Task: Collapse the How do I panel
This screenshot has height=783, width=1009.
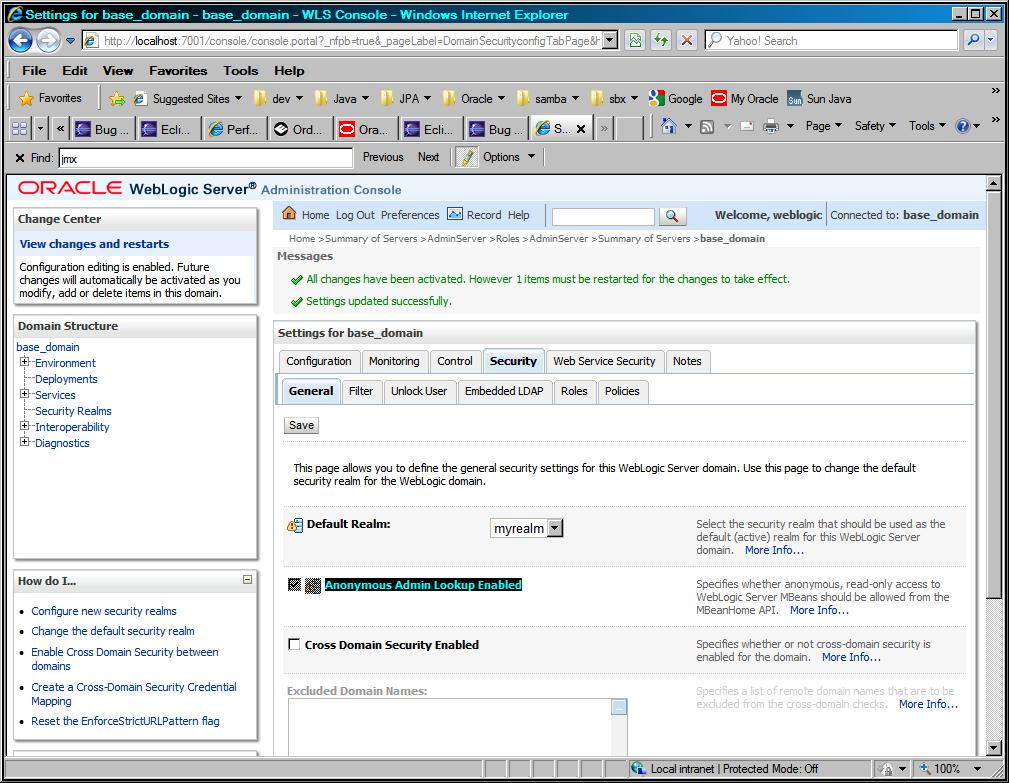Action: click(x=247, y=580)
